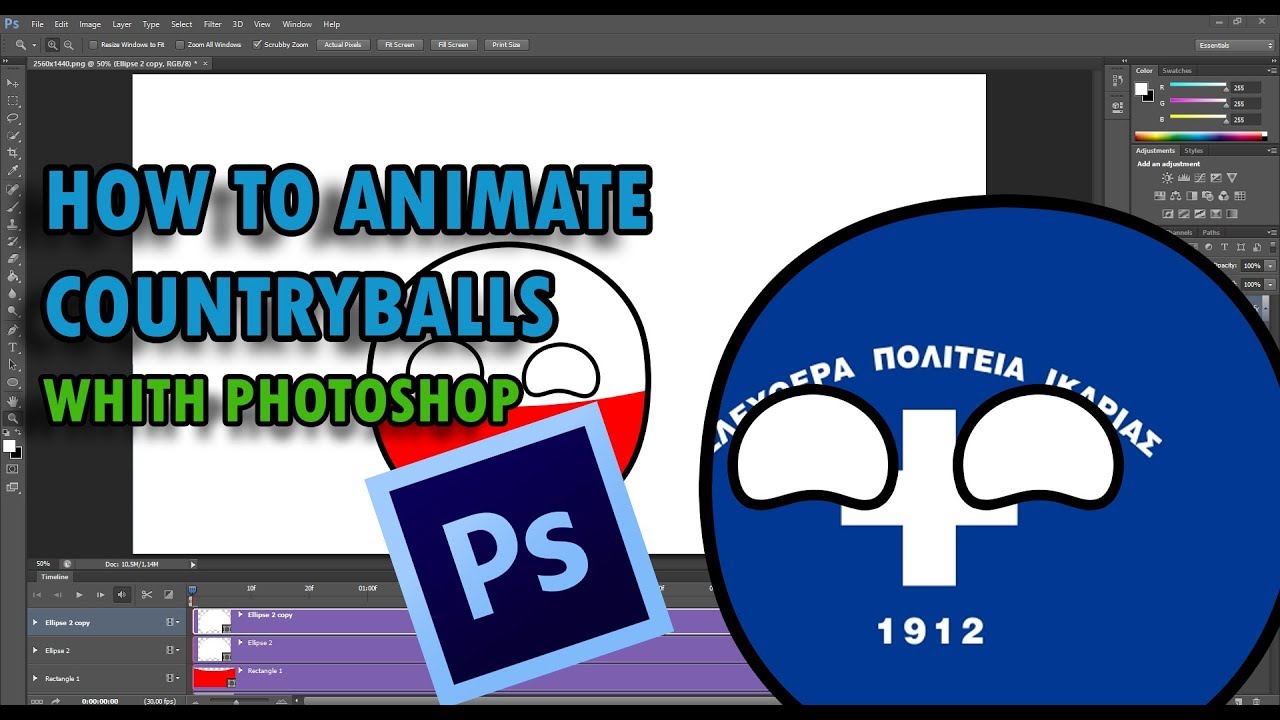This screenshot has height=720, width=1280.
Task: Expand the Ellipse 2 copy track
Action: tap(35, 622)
